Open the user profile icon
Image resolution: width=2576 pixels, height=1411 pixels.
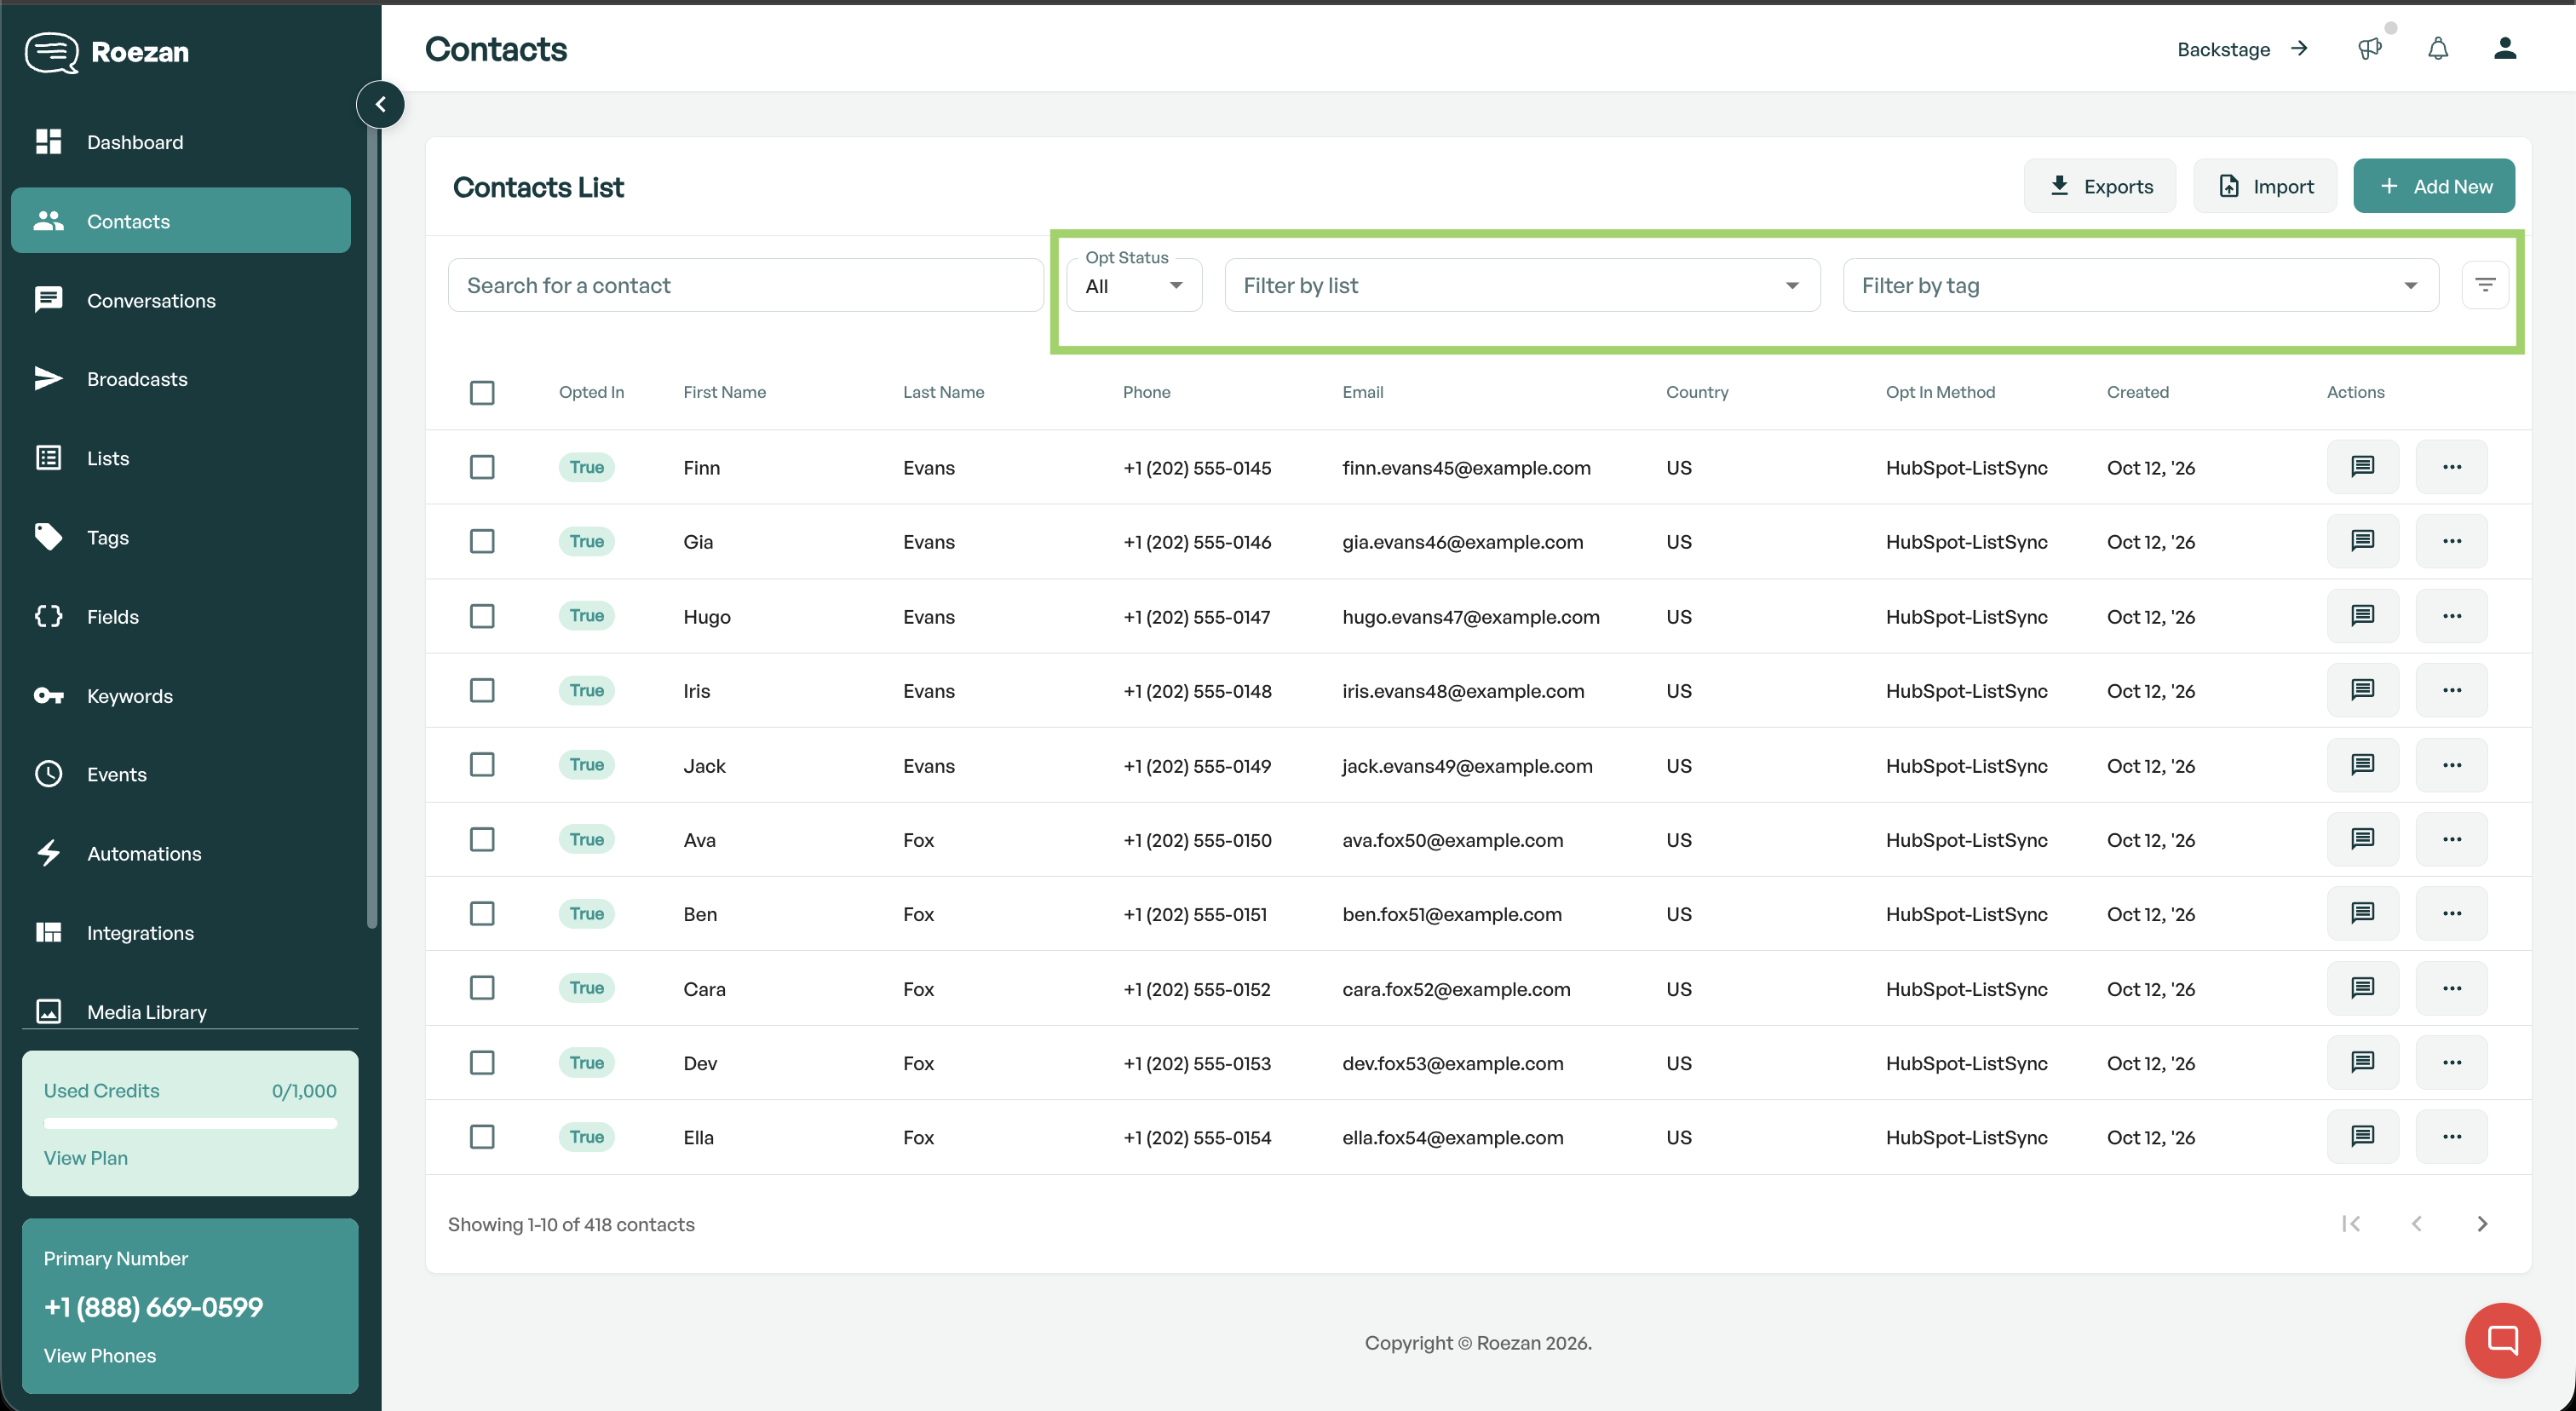2505,48
